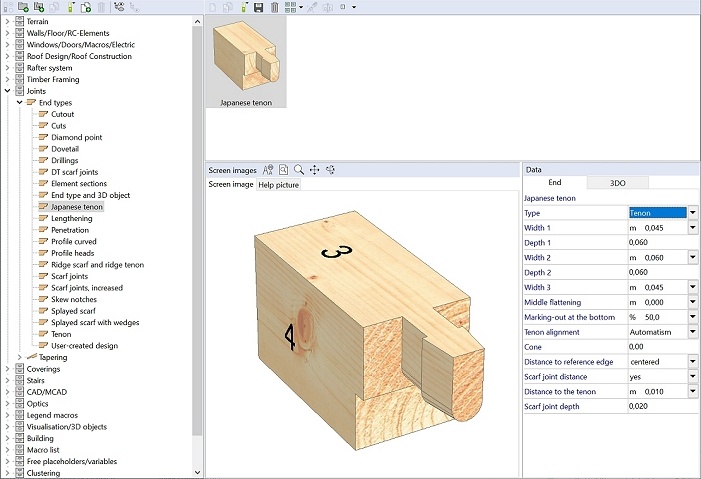Expand the Timber Framing node

(x=7, y=79)
